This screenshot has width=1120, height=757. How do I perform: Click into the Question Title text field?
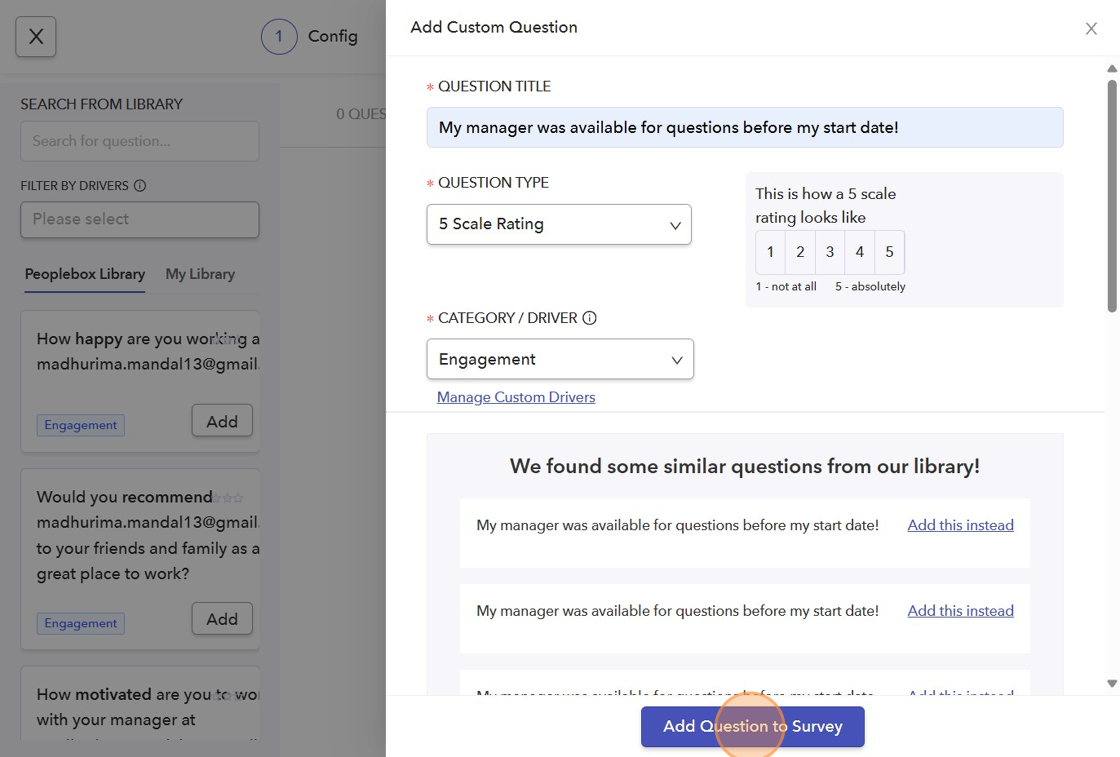[x=744, y=128]
